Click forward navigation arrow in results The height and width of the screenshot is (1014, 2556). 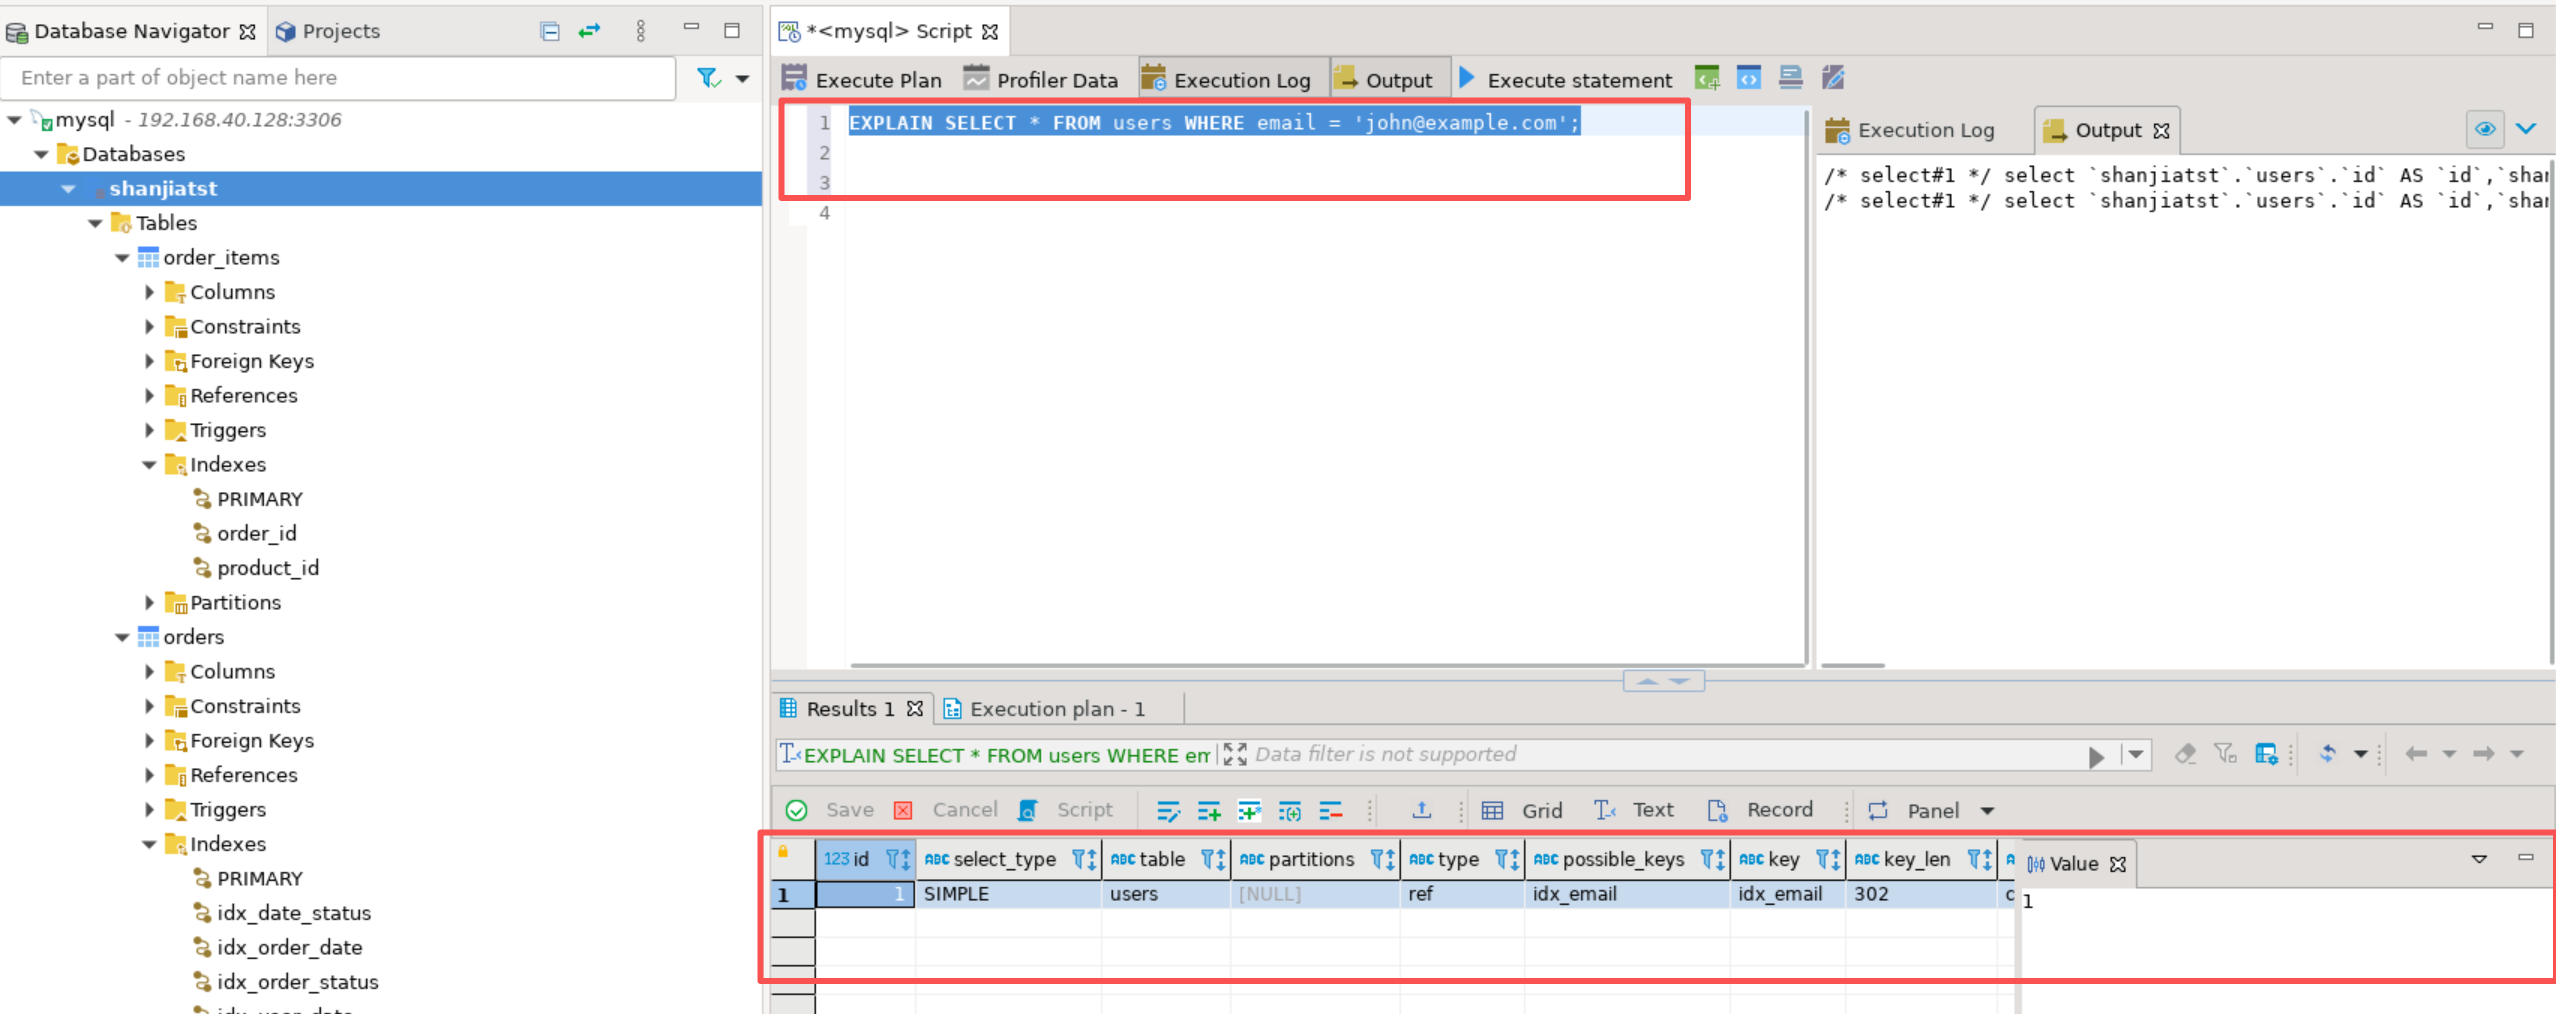[x=2483, y=754]
